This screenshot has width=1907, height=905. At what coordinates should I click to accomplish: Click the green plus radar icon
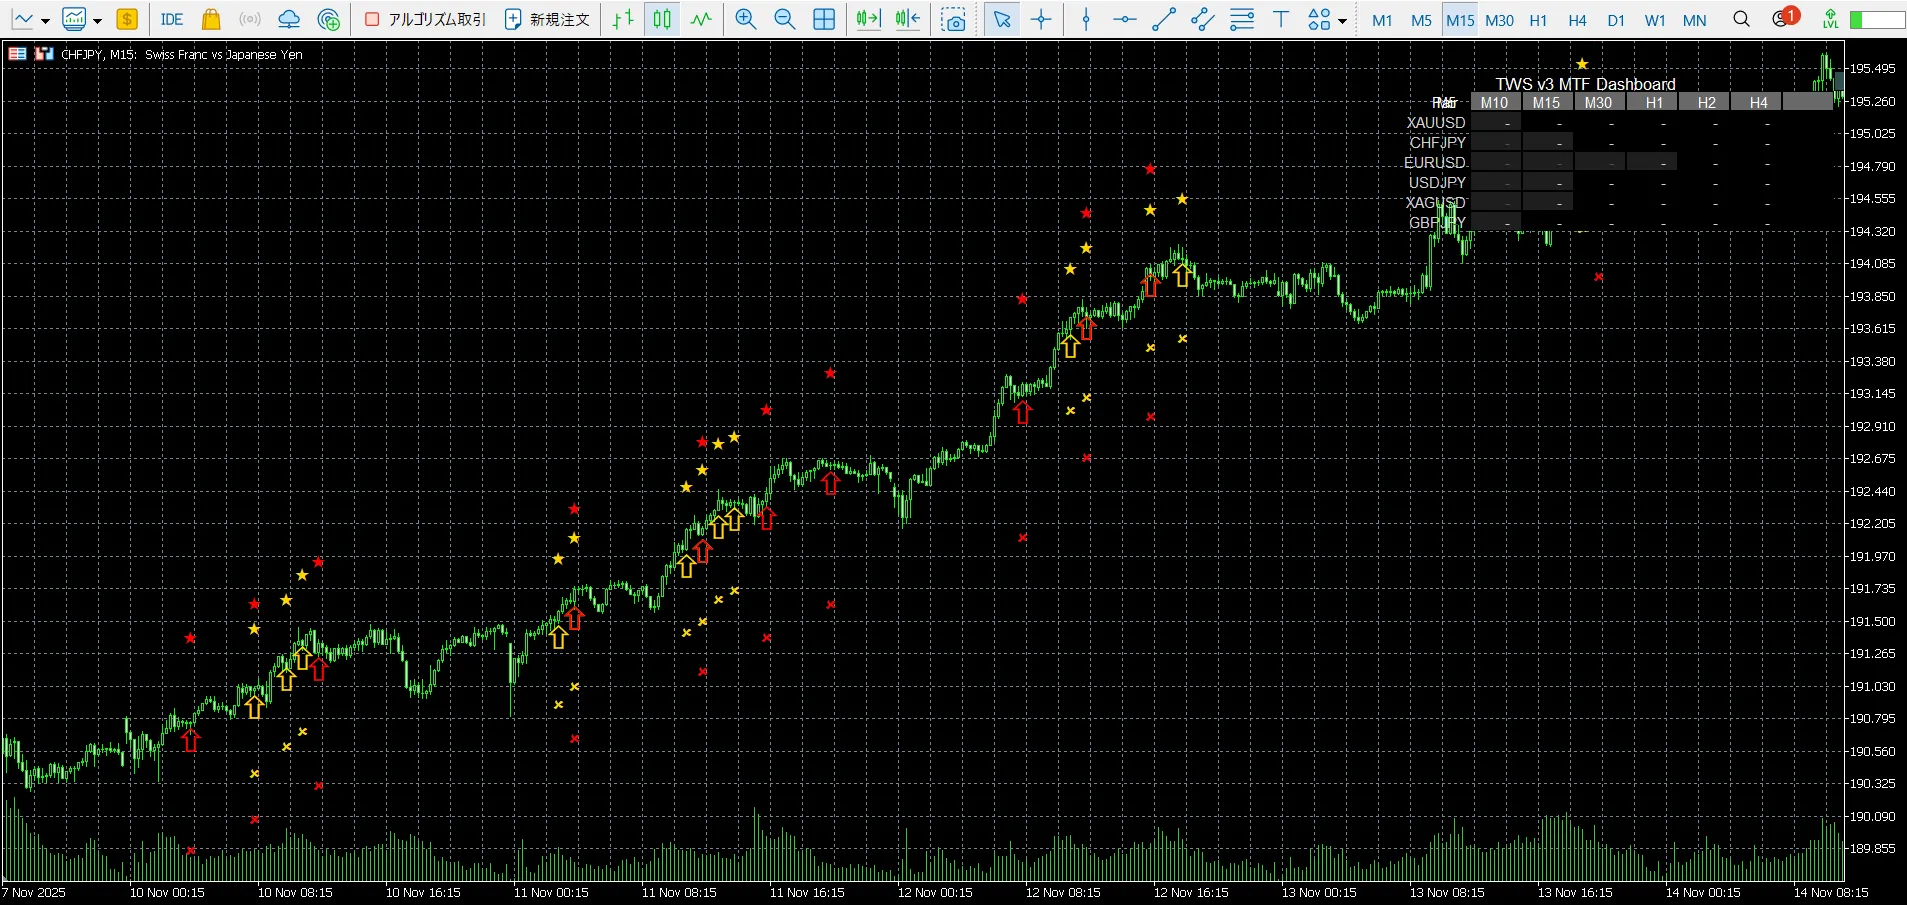[328, 19]
